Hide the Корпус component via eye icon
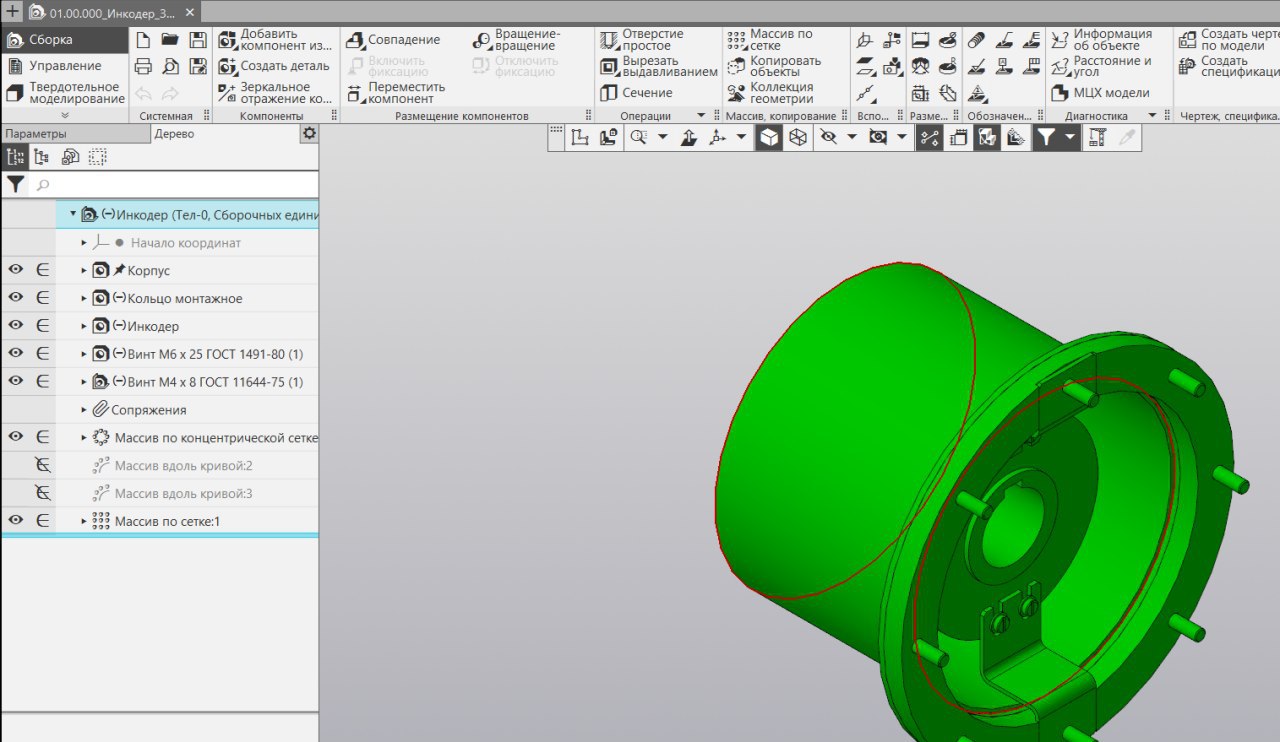The image size is (1280, 742). tap(15, 270)
